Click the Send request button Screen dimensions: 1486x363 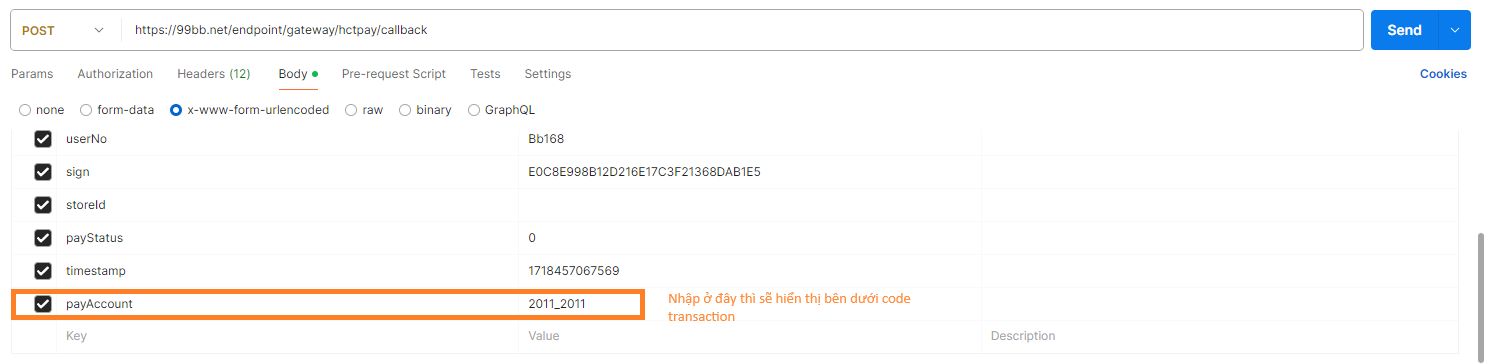pyautogui.click(x=1404, y=30)
